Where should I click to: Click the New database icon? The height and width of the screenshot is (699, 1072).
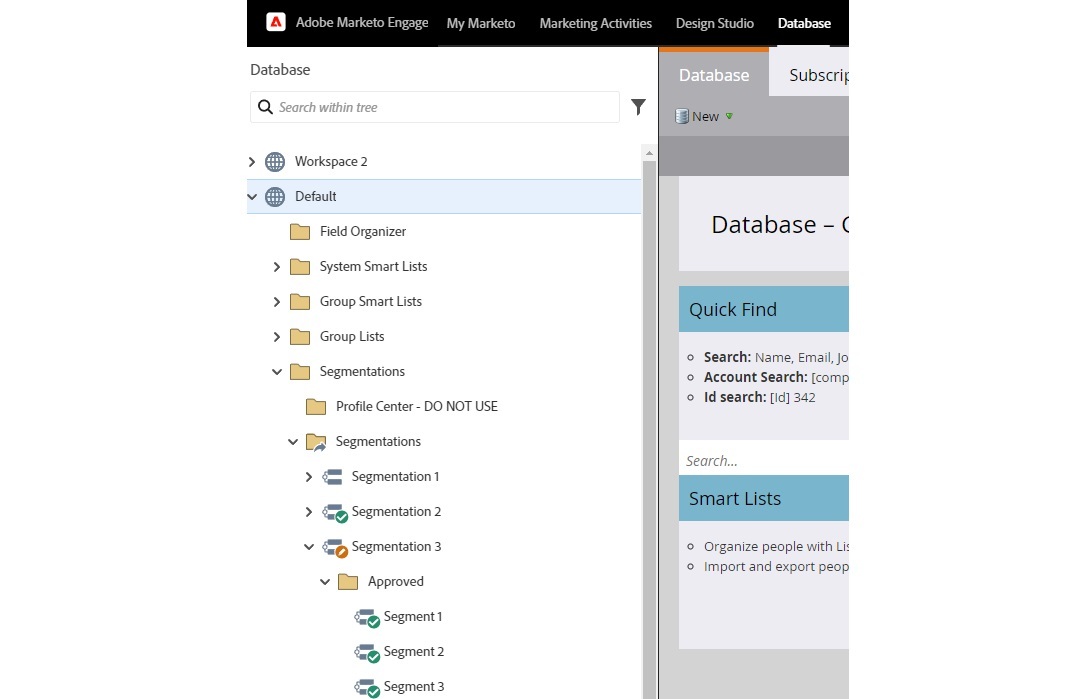click(x=682, y=116)
